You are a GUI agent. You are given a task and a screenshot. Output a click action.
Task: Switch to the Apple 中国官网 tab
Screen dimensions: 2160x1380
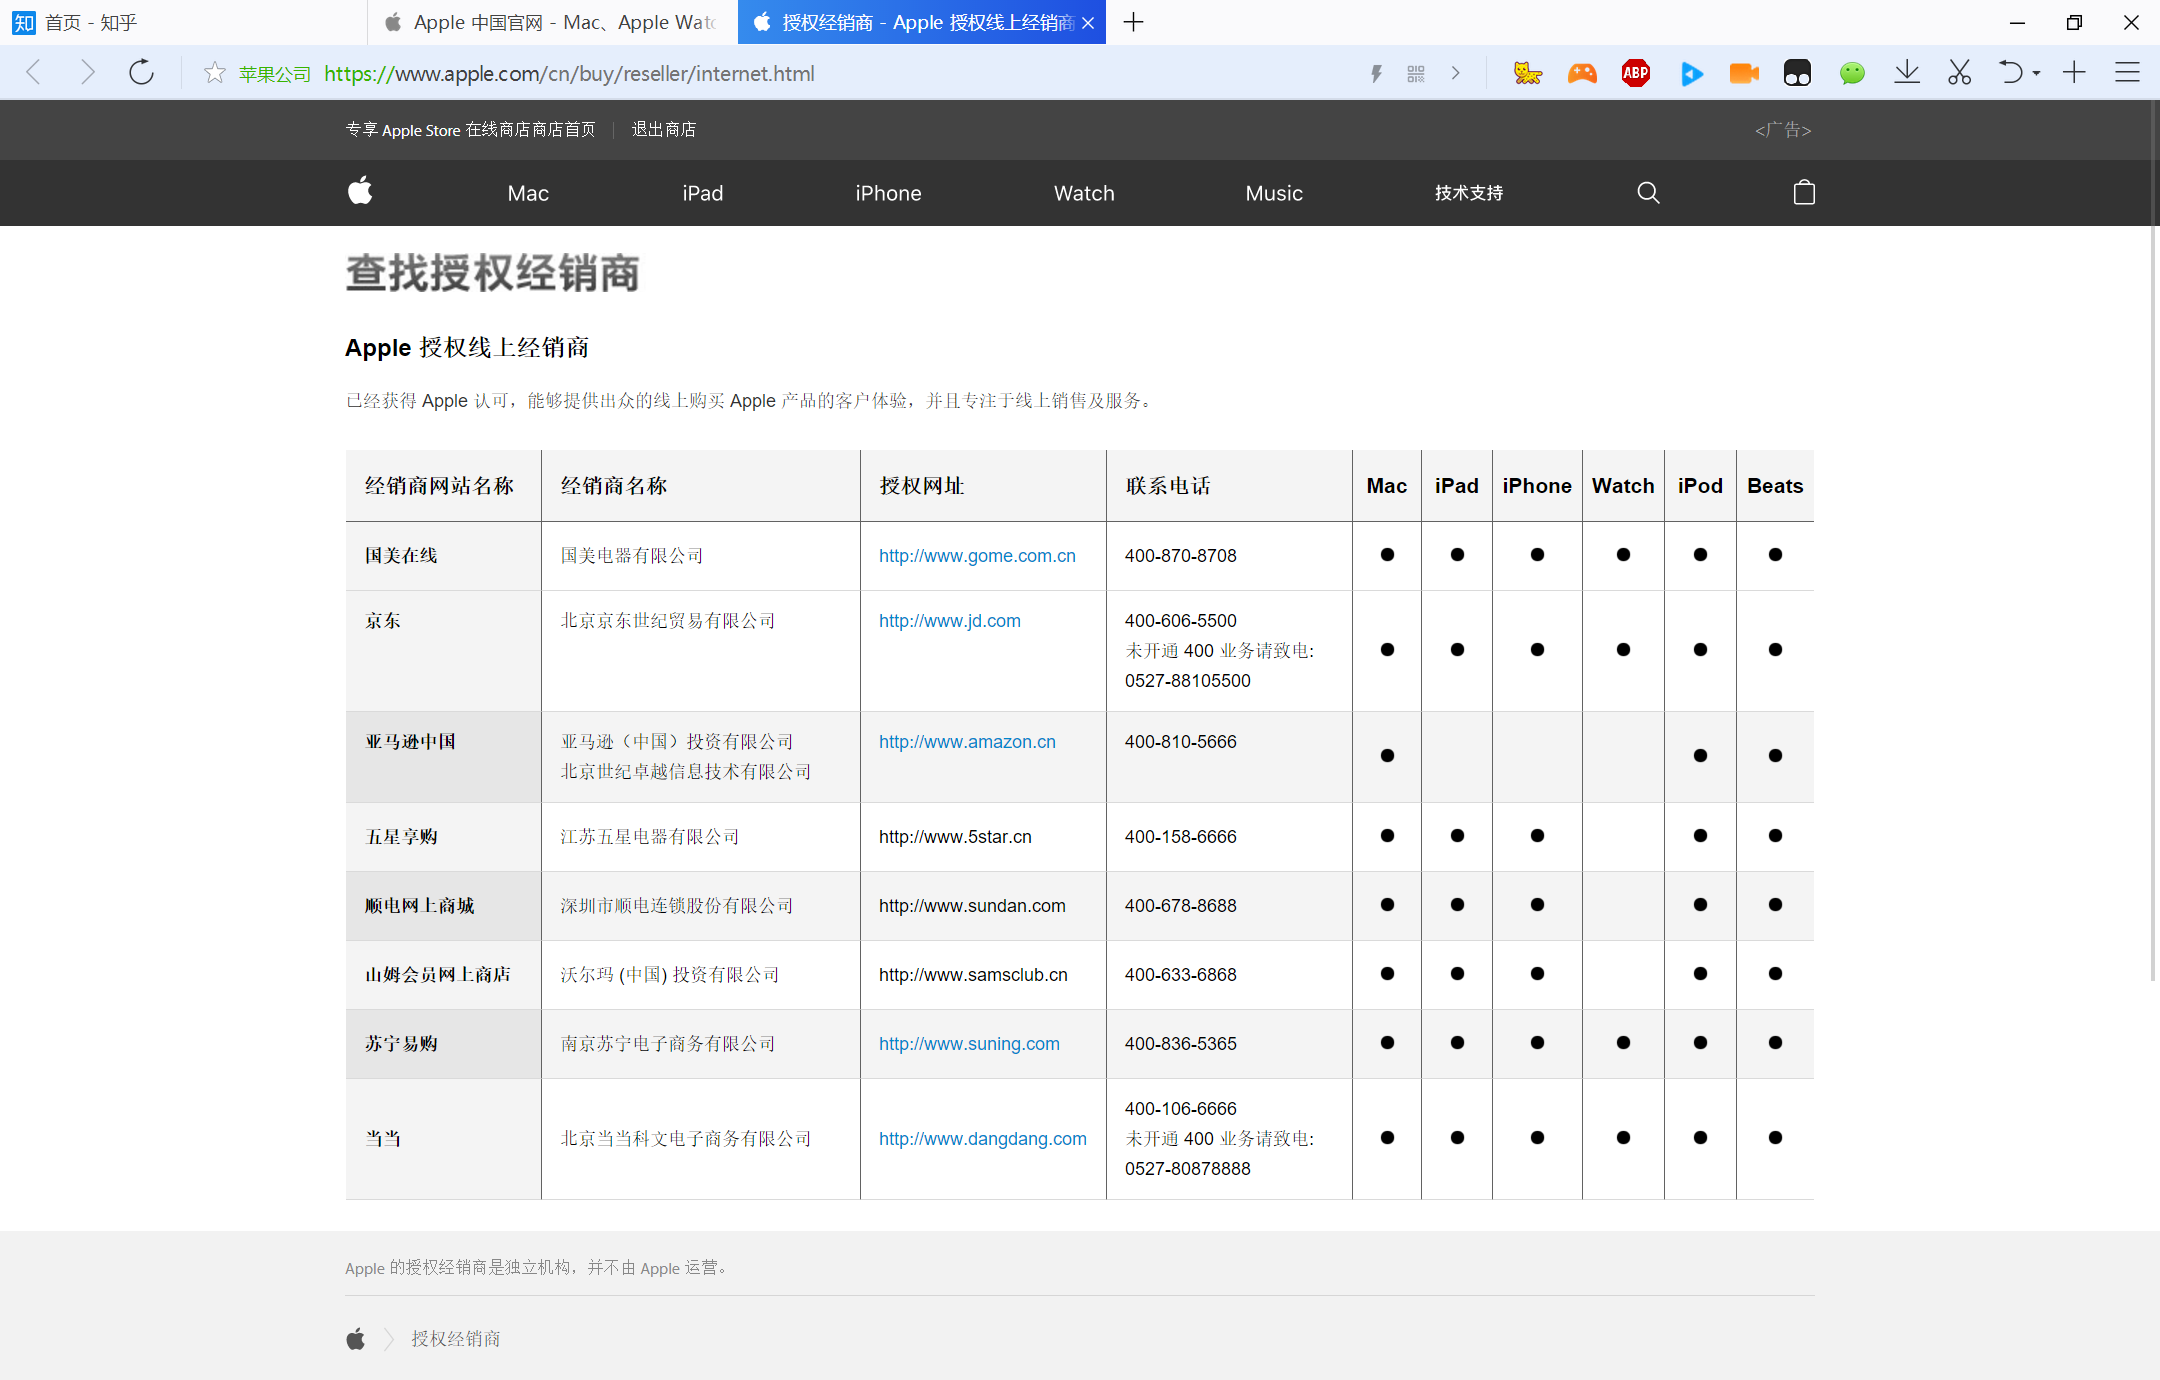552,22
